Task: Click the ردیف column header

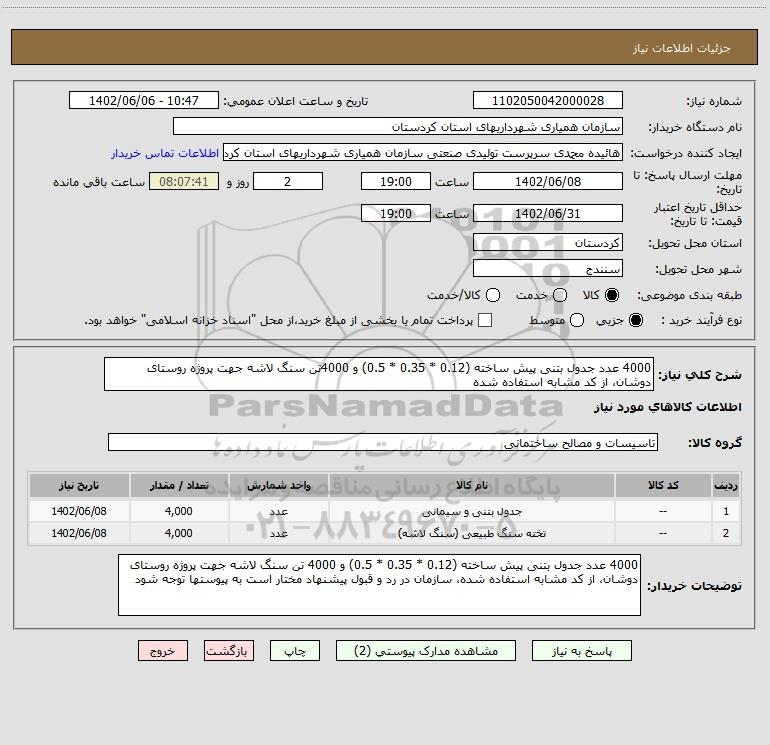Action: (726, 485)
